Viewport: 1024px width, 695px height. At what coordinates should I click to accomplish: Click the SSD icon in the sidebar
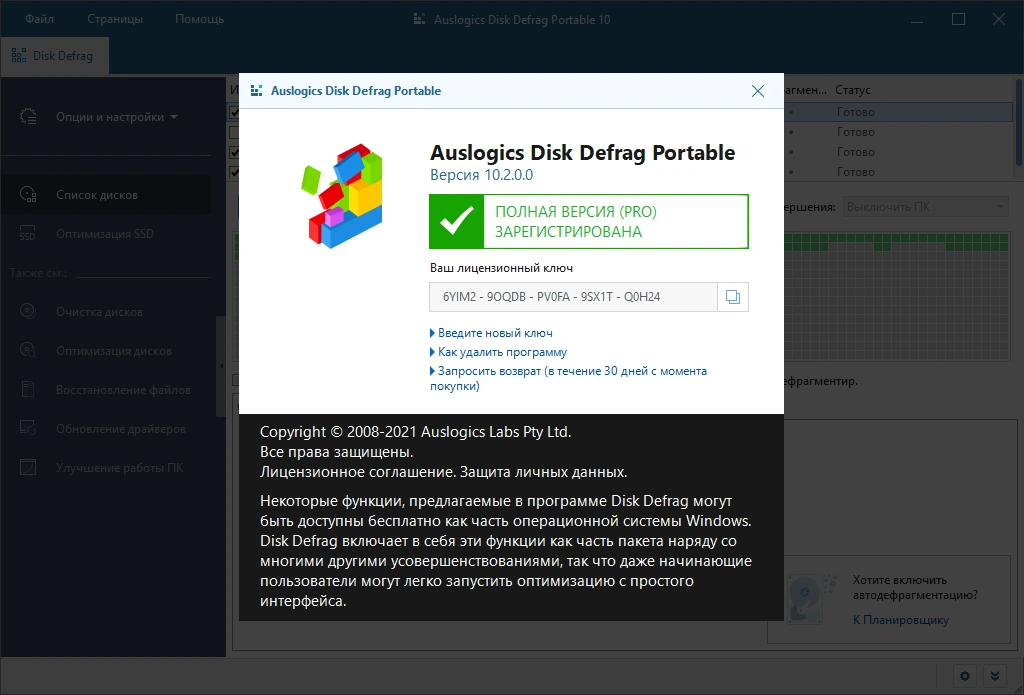coord(27,234)
